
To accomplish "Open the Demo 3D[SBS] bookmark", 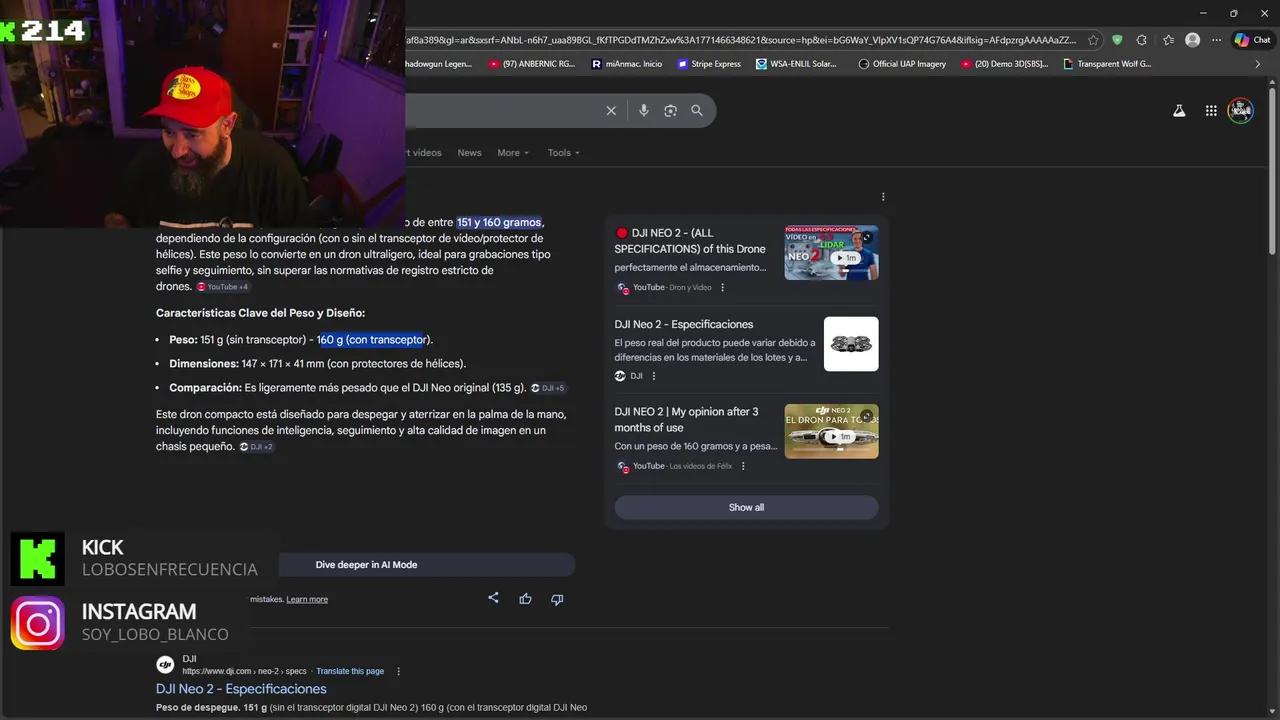I will pos(1004,64).
